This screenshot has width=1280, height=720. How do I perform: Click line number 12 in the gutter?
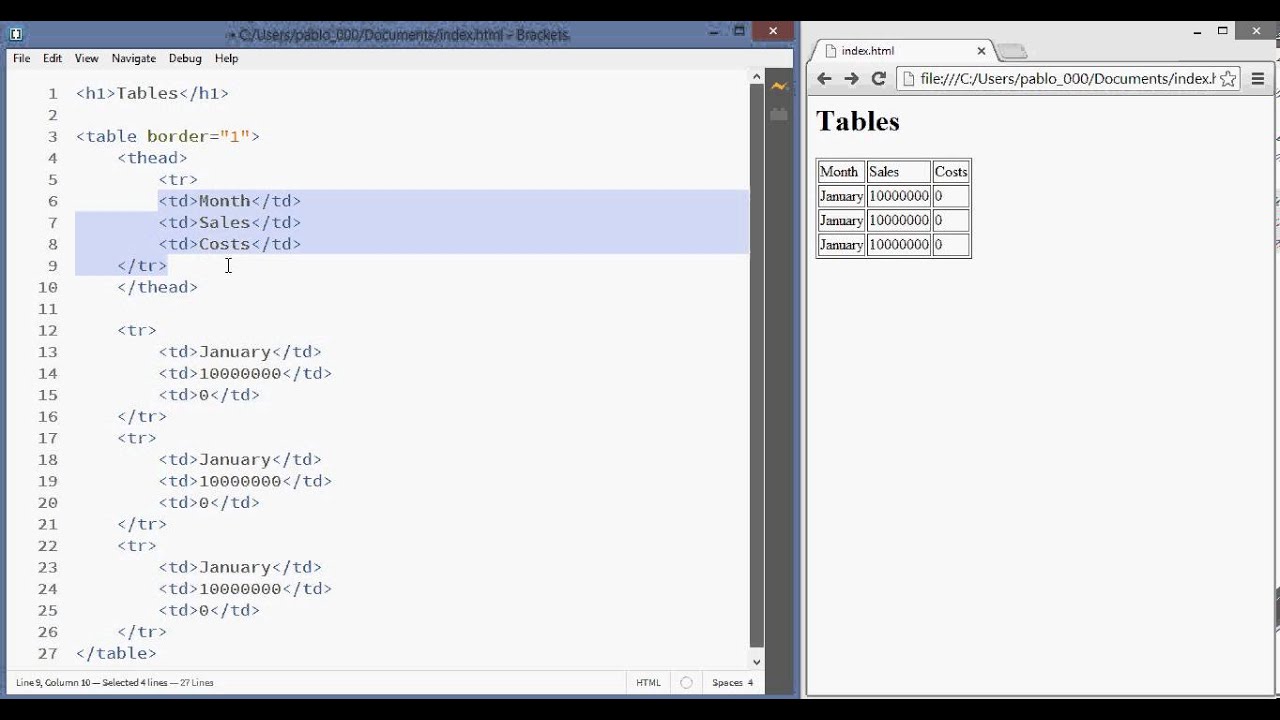coord(48,331)
